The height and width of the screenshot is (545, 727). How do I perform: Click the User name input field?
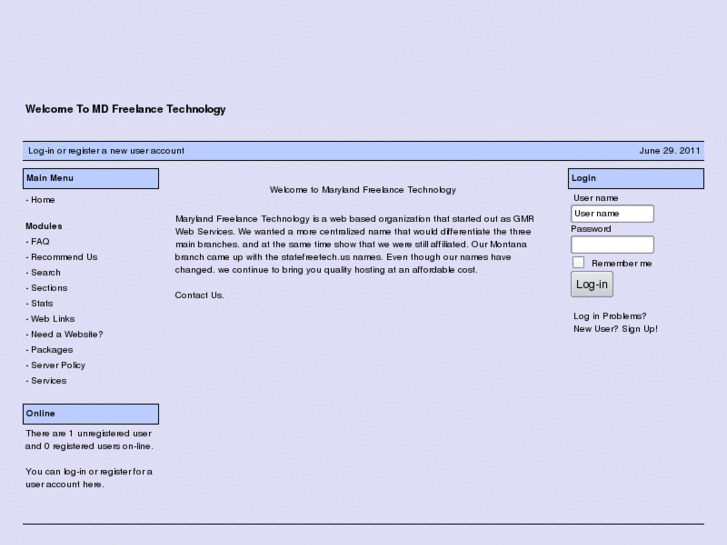pos(612,213)
